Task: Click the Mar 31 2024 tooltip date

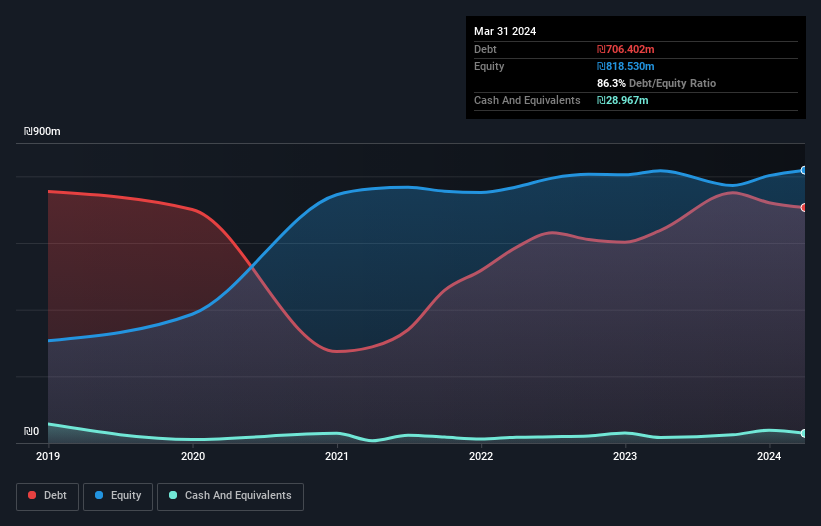Action: click(505, 31)
